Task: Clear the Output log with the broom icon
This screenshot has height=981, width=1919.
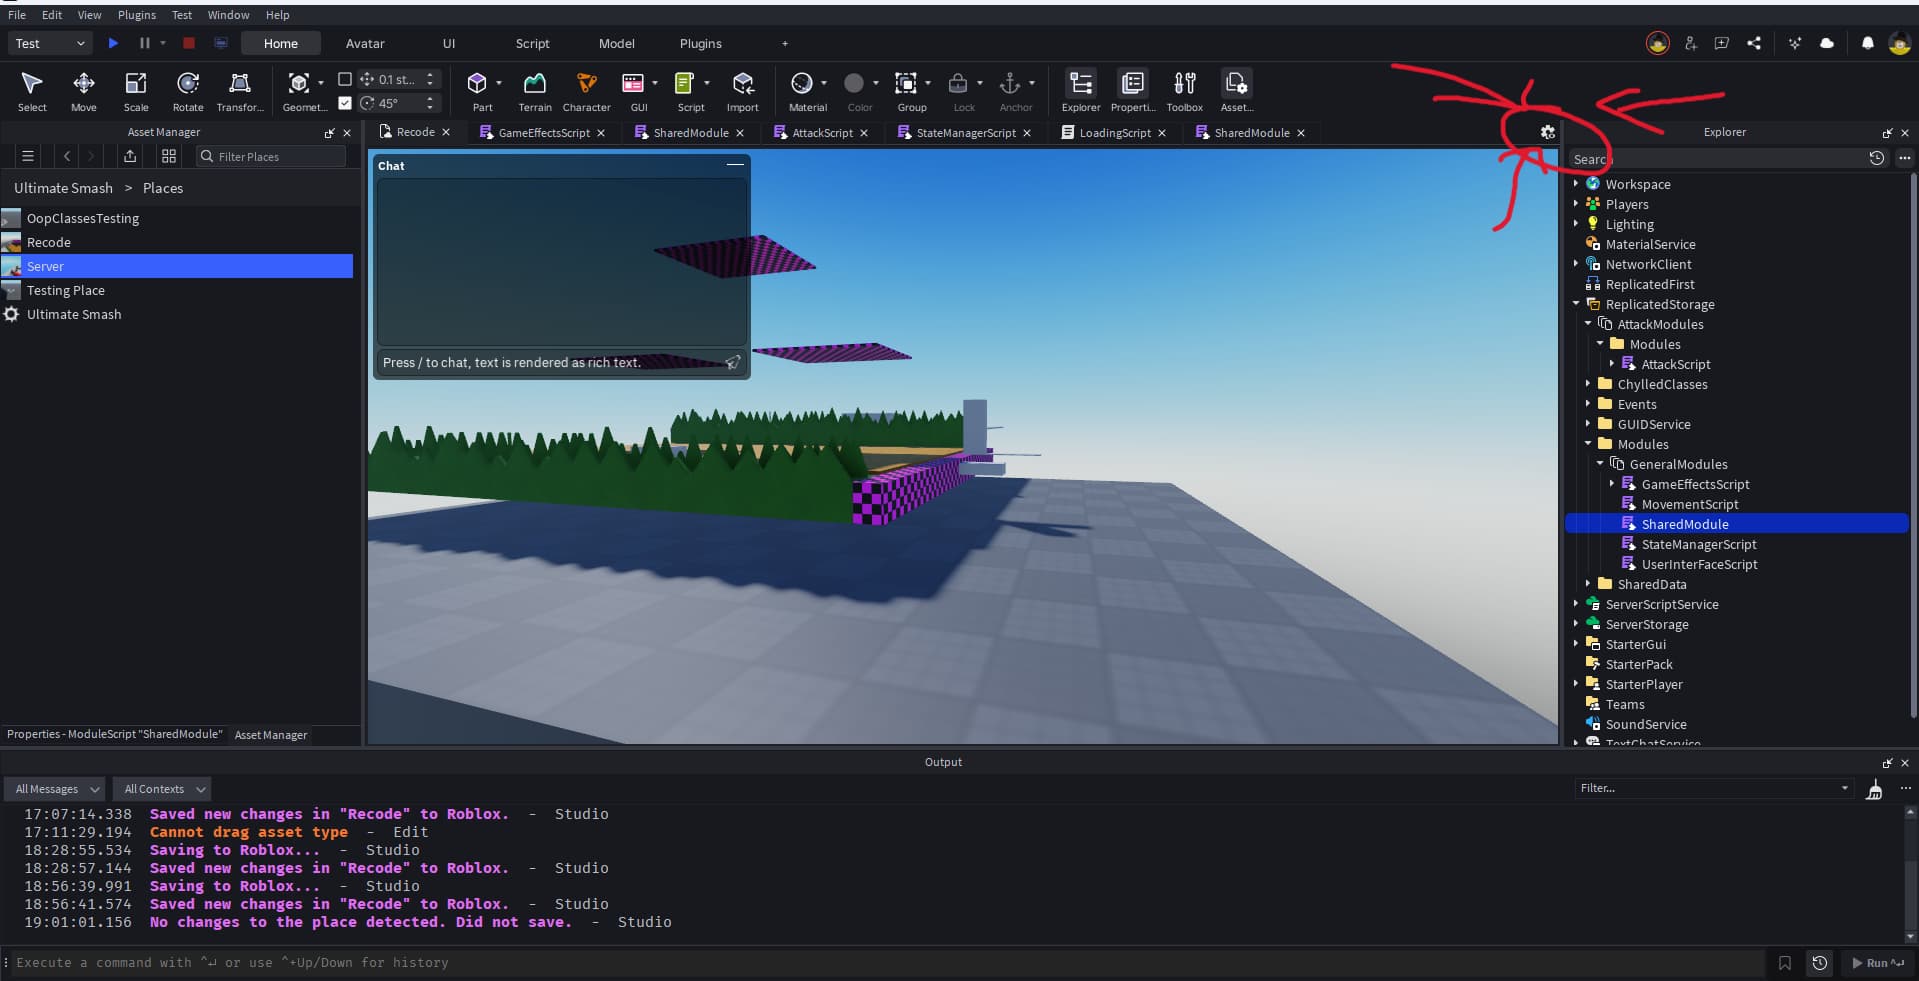Action: tap(1875, 790)
